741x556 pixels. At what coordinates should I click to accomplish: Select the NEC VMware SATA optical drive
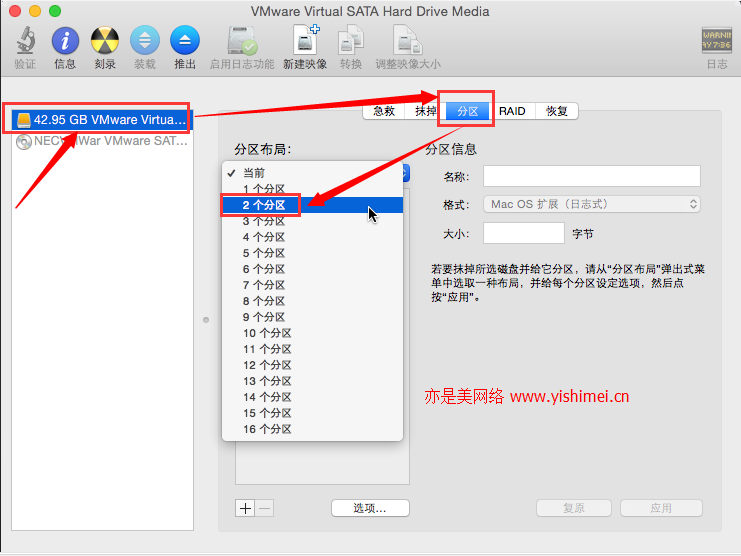tap(103, 141)
